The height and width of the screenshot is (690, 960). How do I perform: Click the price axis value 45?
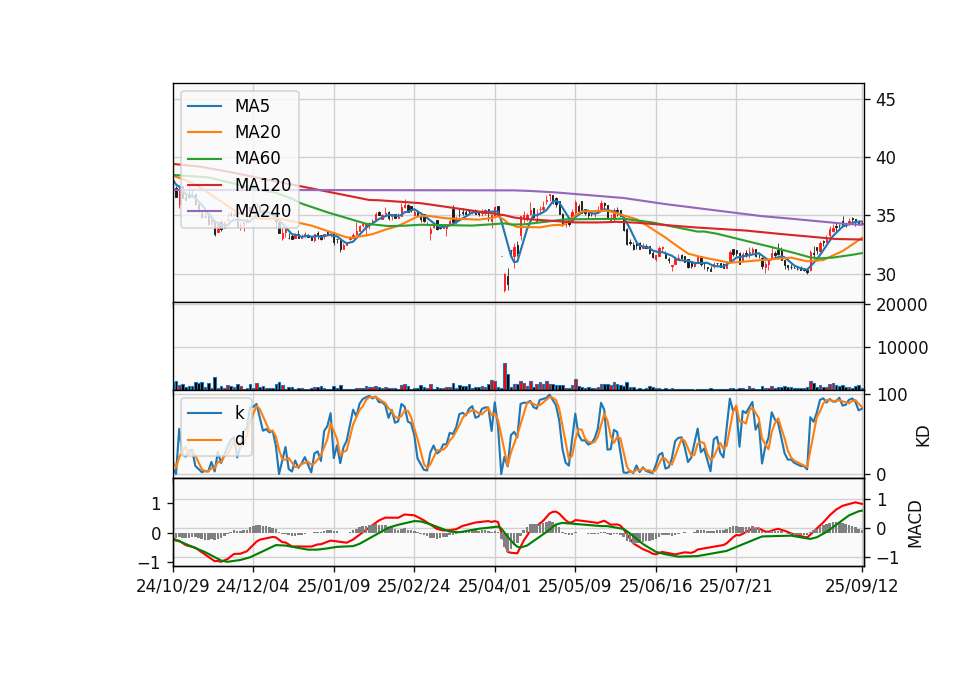pos(885,100)
